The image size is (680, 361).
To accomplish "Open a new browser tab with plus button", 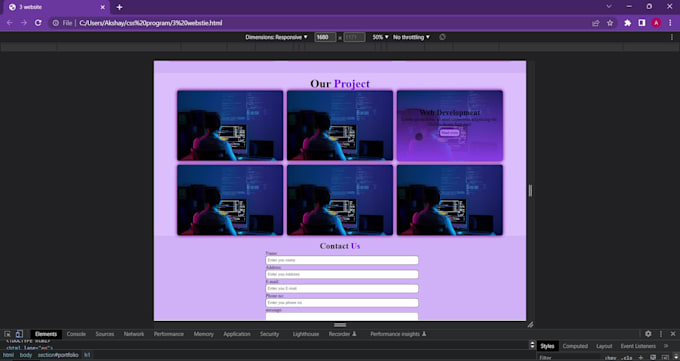I will [x=119, y=7].
